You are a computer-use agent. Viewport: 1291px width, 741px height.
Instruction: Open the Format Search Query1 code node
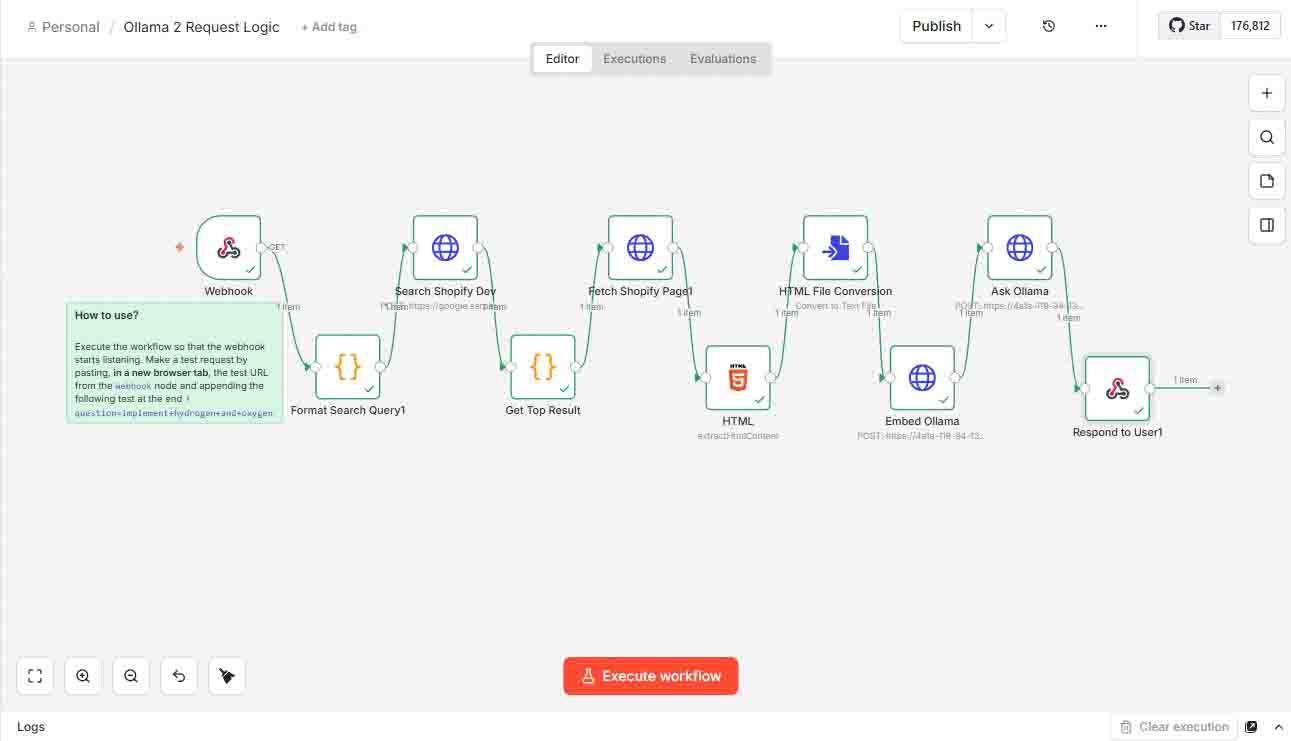point(347,366)
